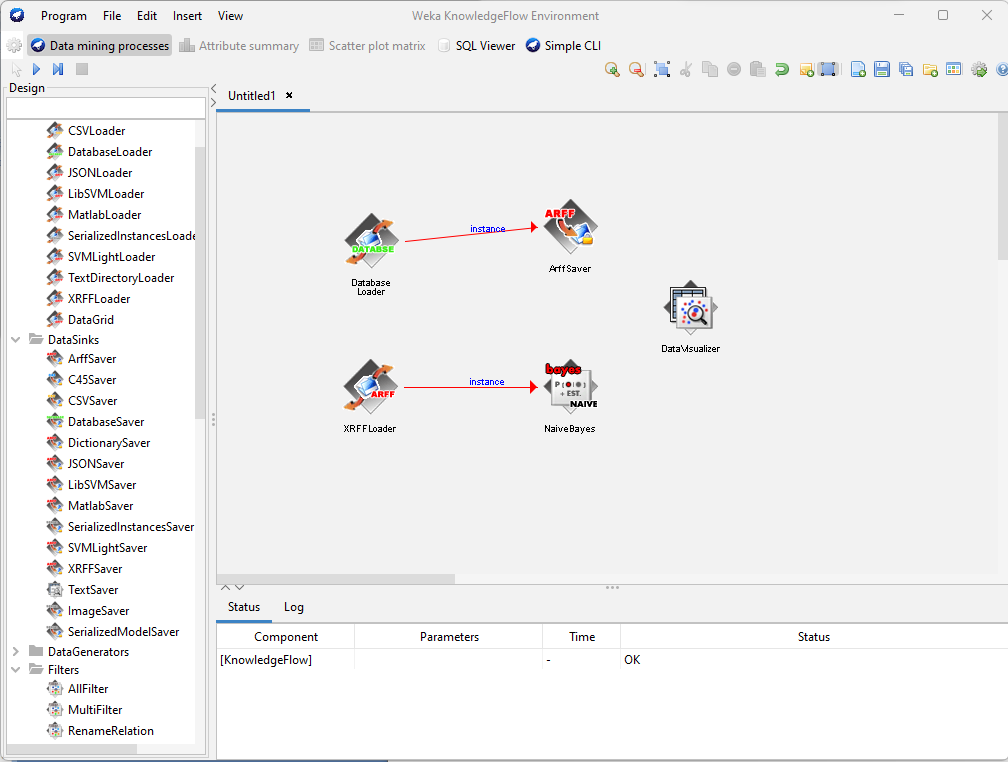Screen dimensions: 1008x762
Task: Click the Design tree horizontal scrollbar
Action: click(71, 749)
